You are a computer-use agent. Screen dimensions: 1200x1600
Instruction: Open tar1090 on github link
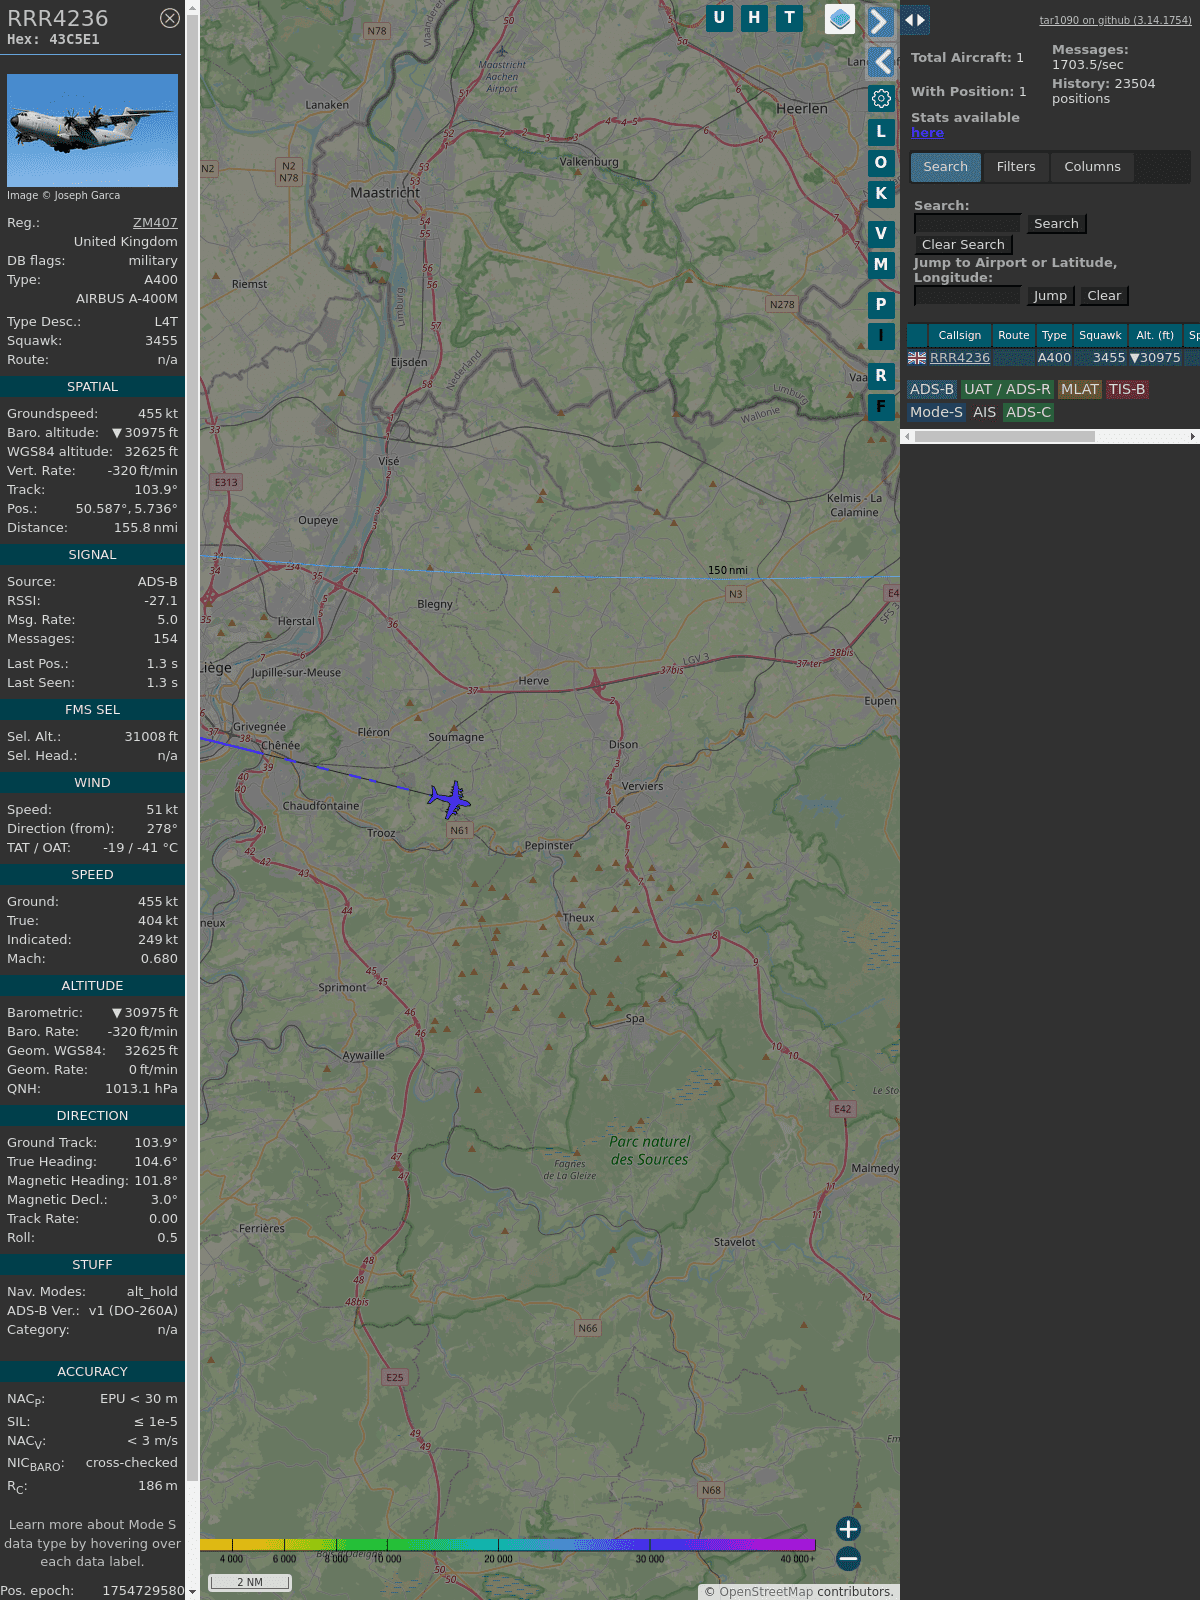(1115, 20)
